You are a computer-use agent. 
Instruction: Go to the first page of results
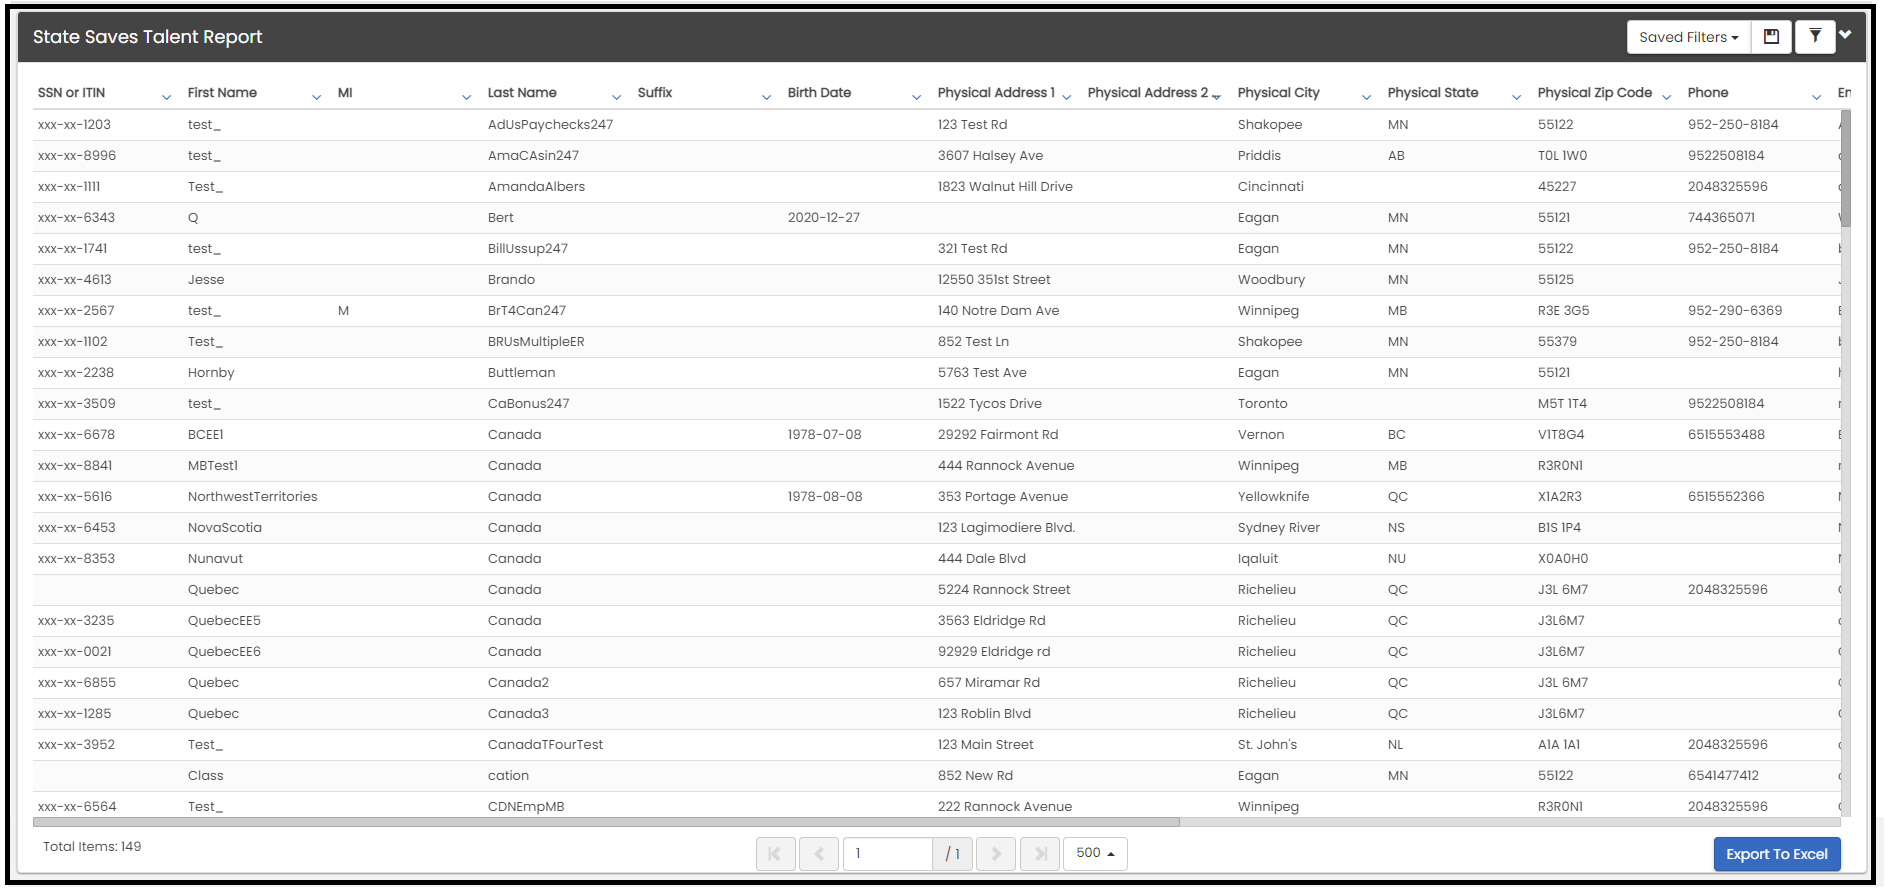pos(775,853)
